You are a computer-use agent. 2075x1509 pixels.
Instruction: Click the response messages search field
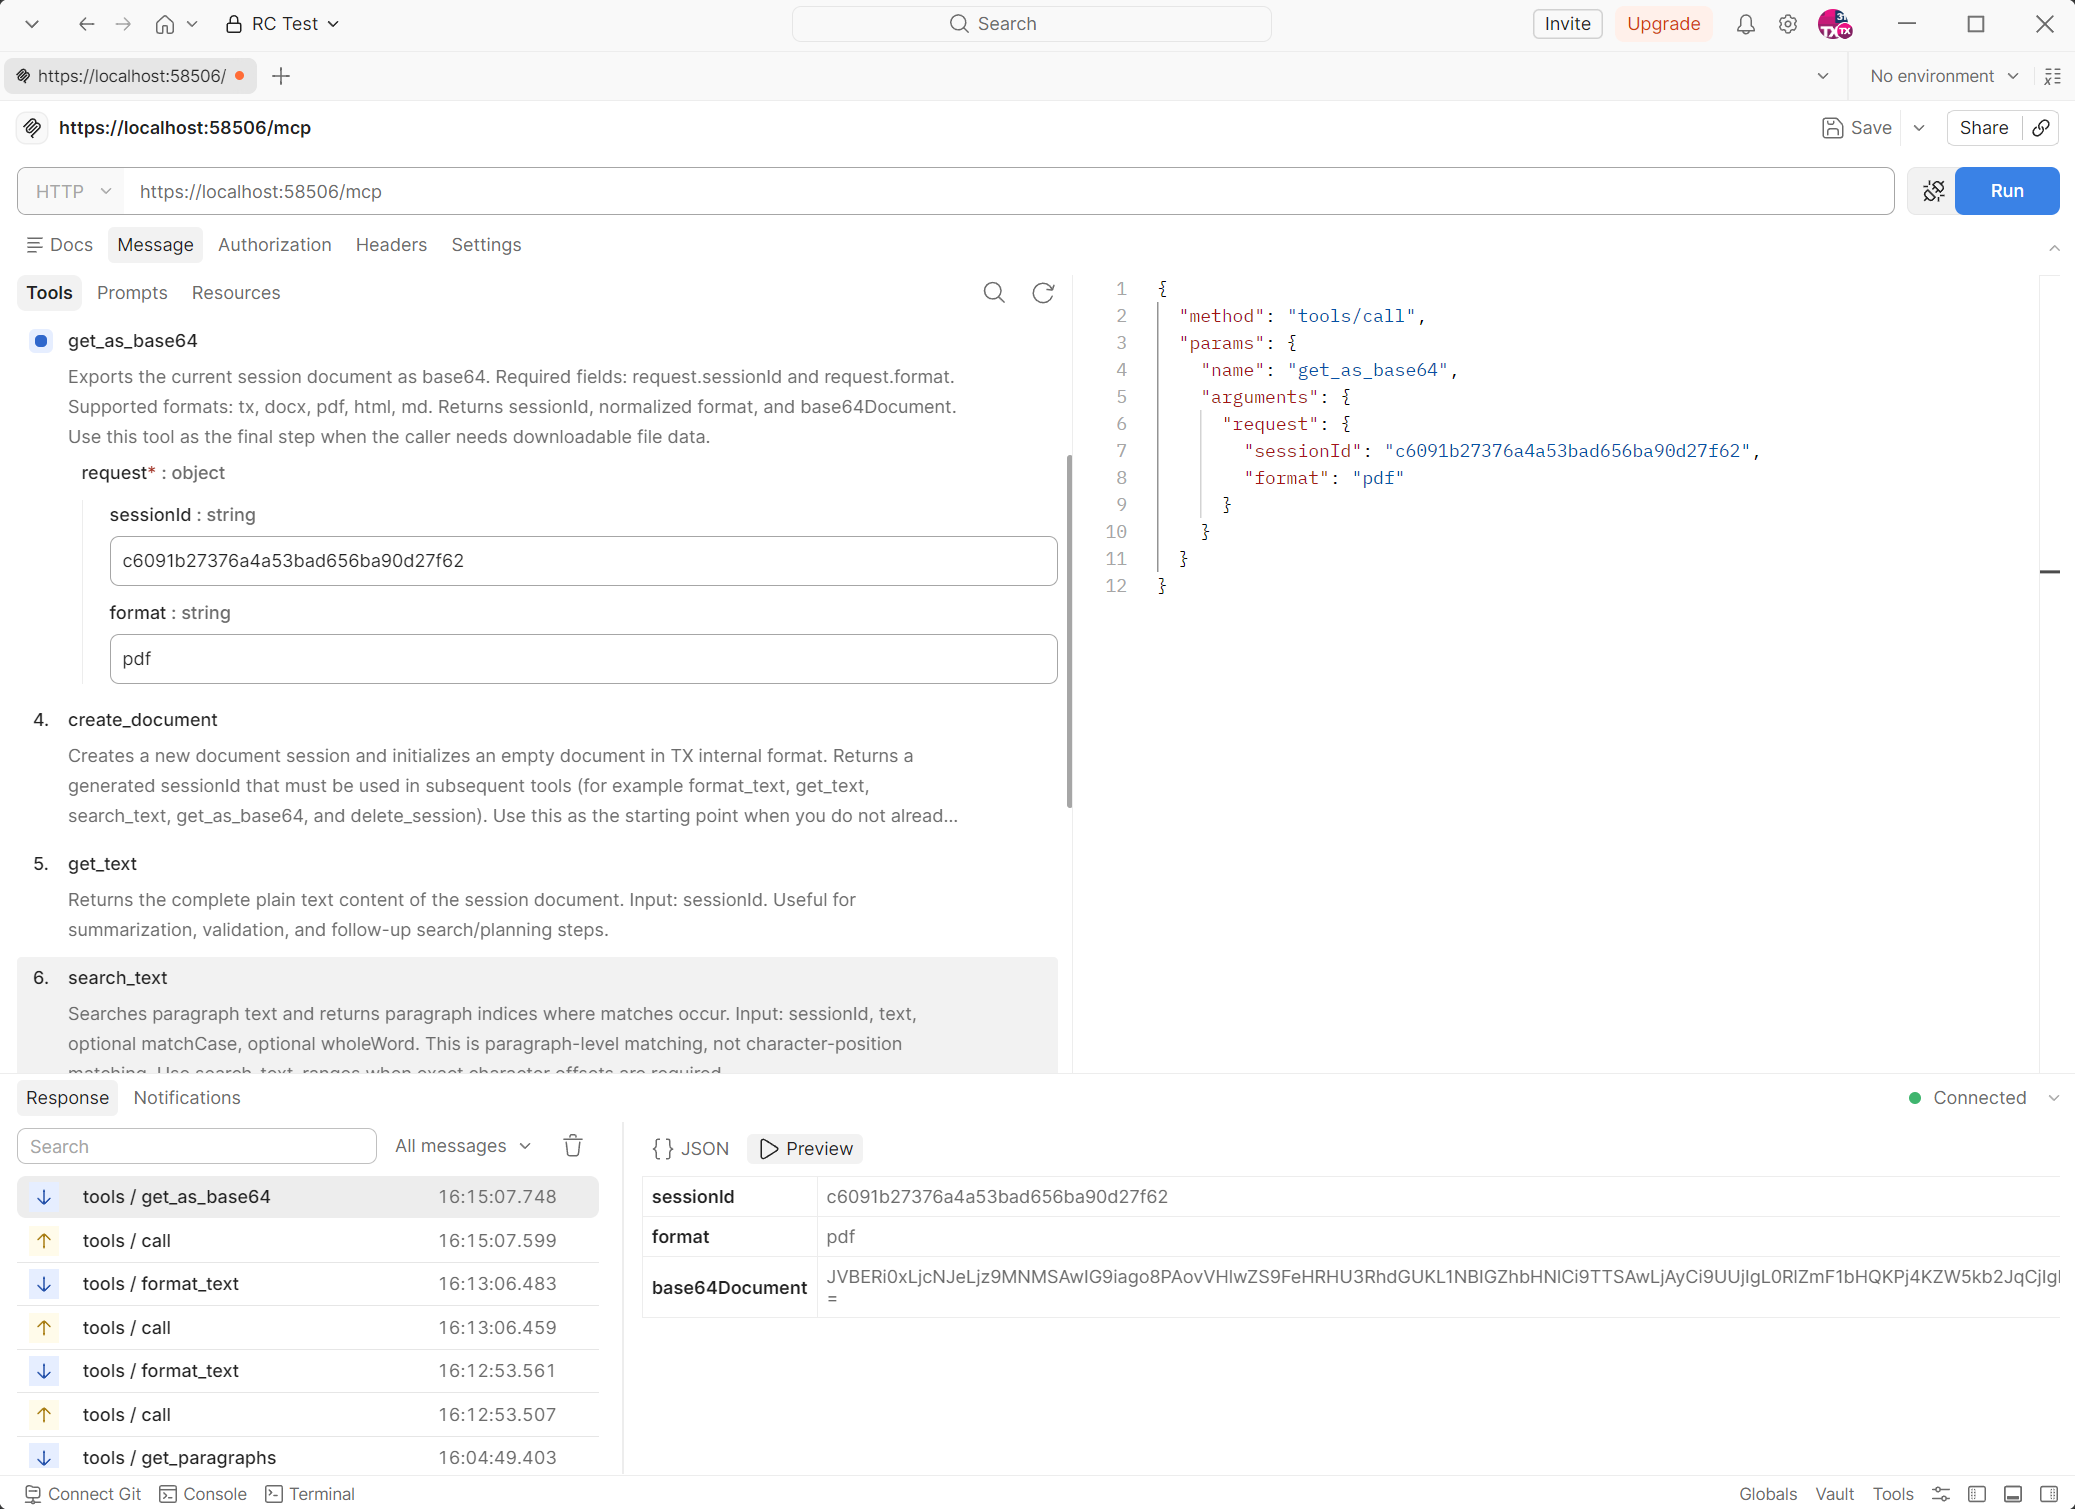pos(196,1145)
